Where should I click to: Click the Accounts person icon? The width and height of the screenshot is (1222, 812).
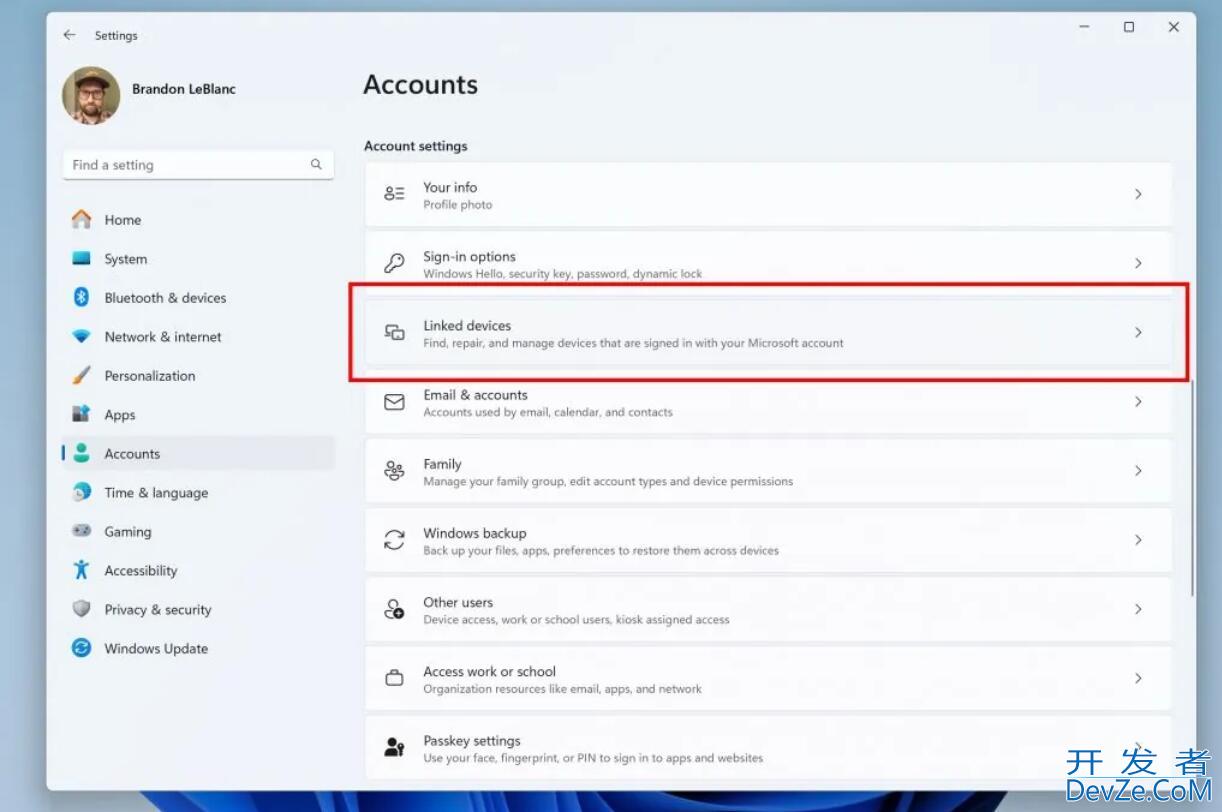pyautogui.click(x=81, y=454)
